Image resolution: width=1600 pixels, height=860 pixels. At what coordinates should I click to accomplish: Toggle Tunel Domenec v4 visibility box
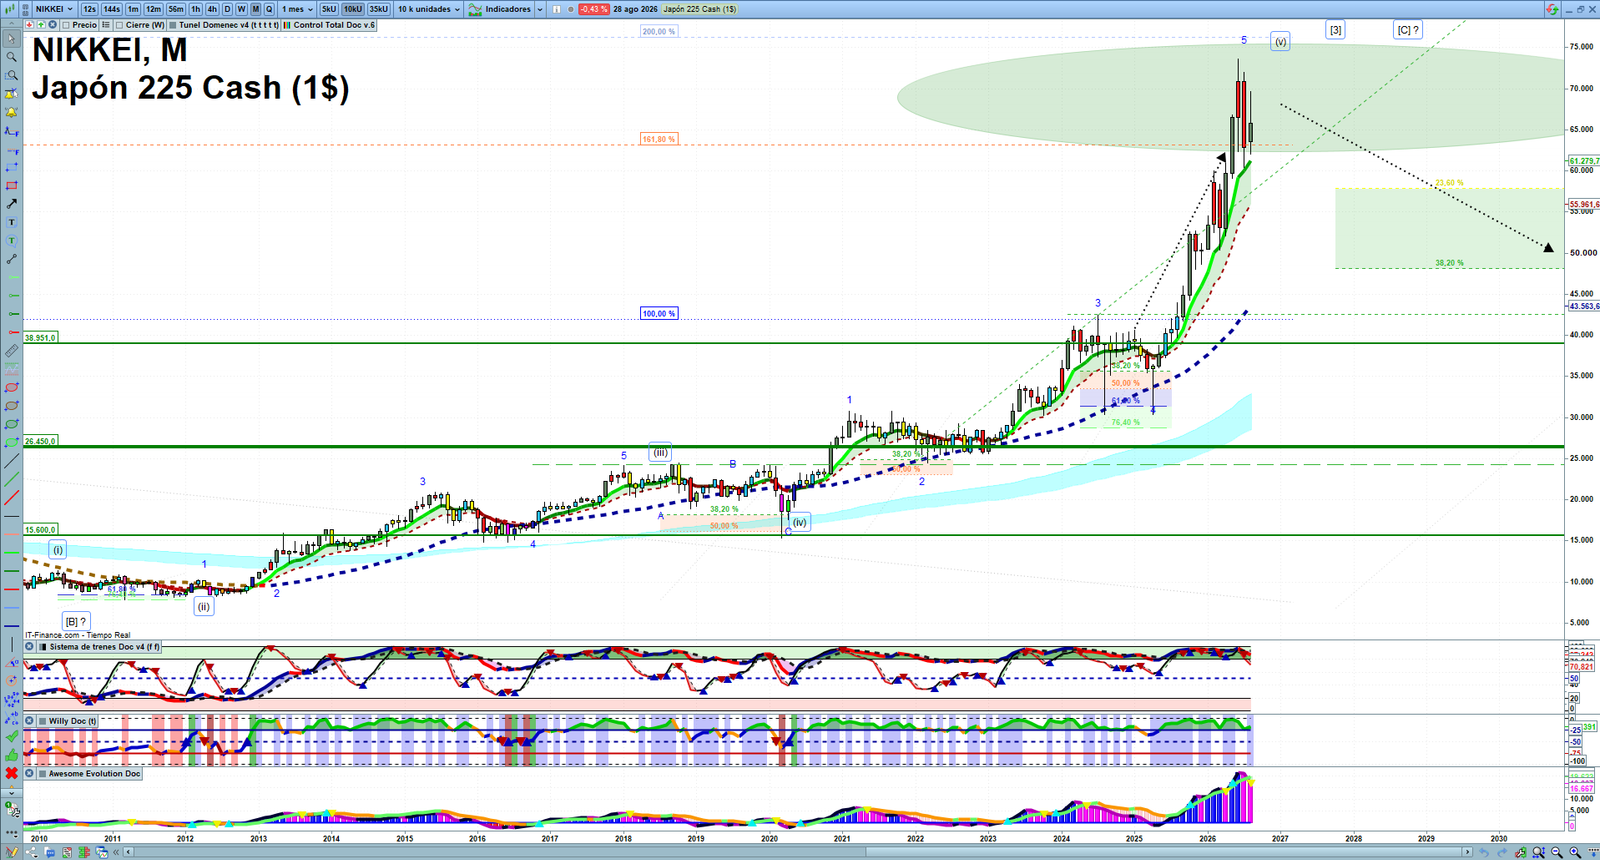click(x=172, y=25)
